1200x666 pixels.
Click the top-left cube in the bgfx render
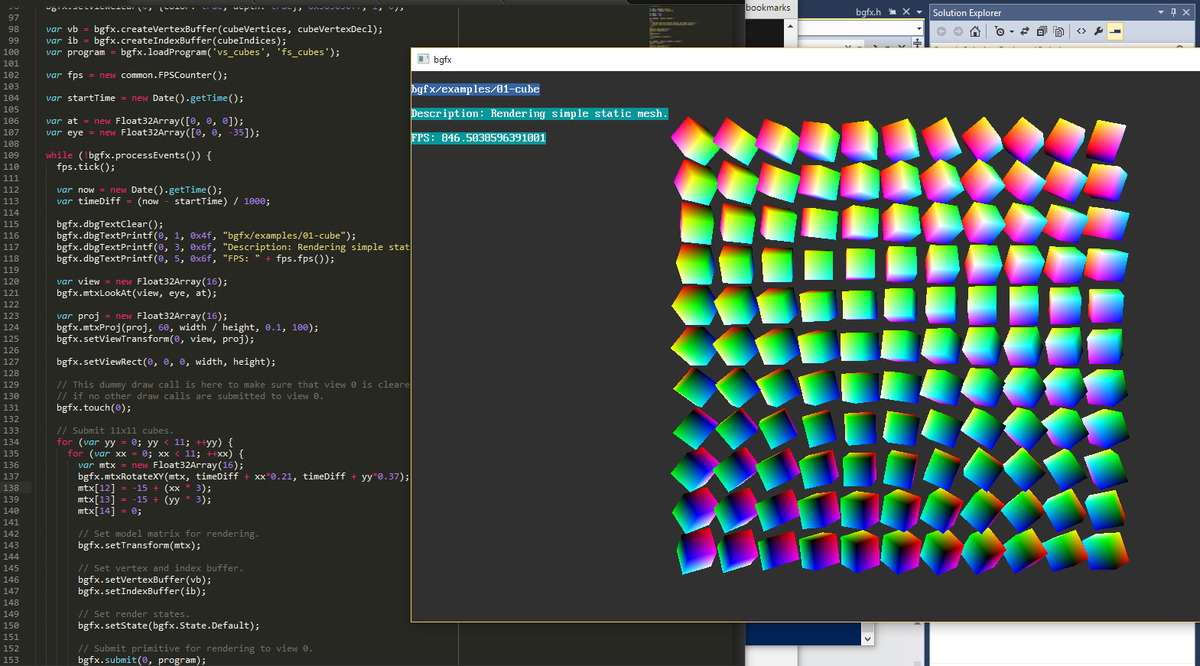tap(697, 140)
